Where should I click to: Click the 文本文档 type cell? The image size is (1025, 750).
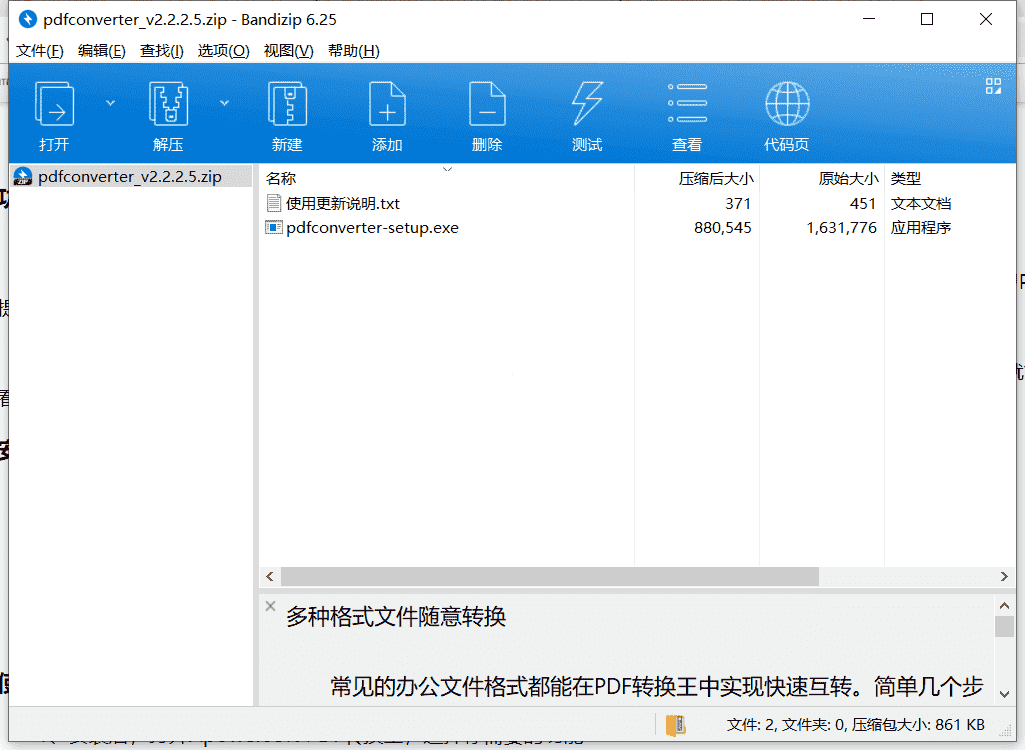click(x=920, y=203)
